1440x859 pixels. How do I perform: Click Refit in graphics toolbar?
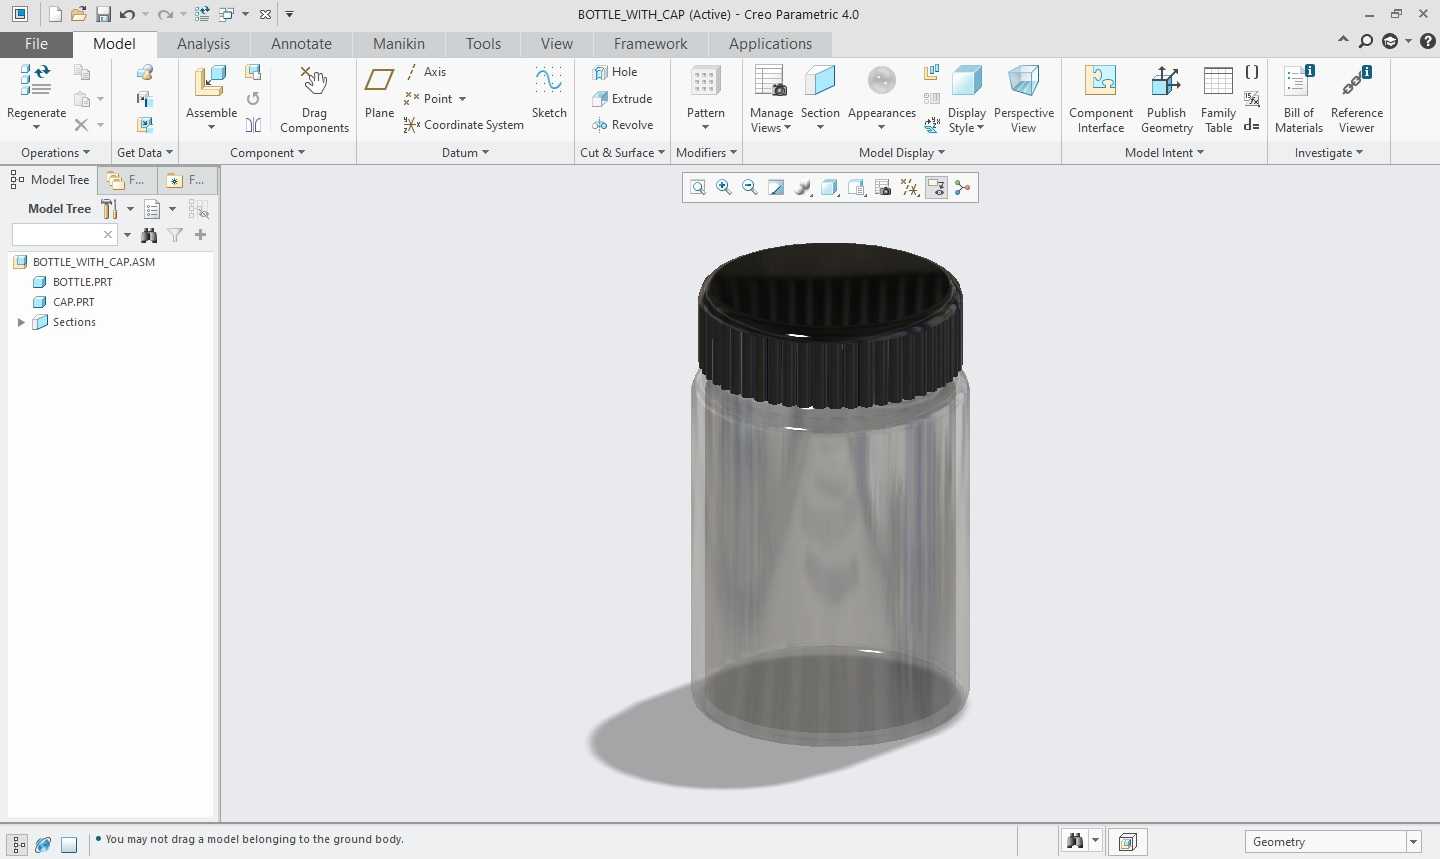[698, 188]
